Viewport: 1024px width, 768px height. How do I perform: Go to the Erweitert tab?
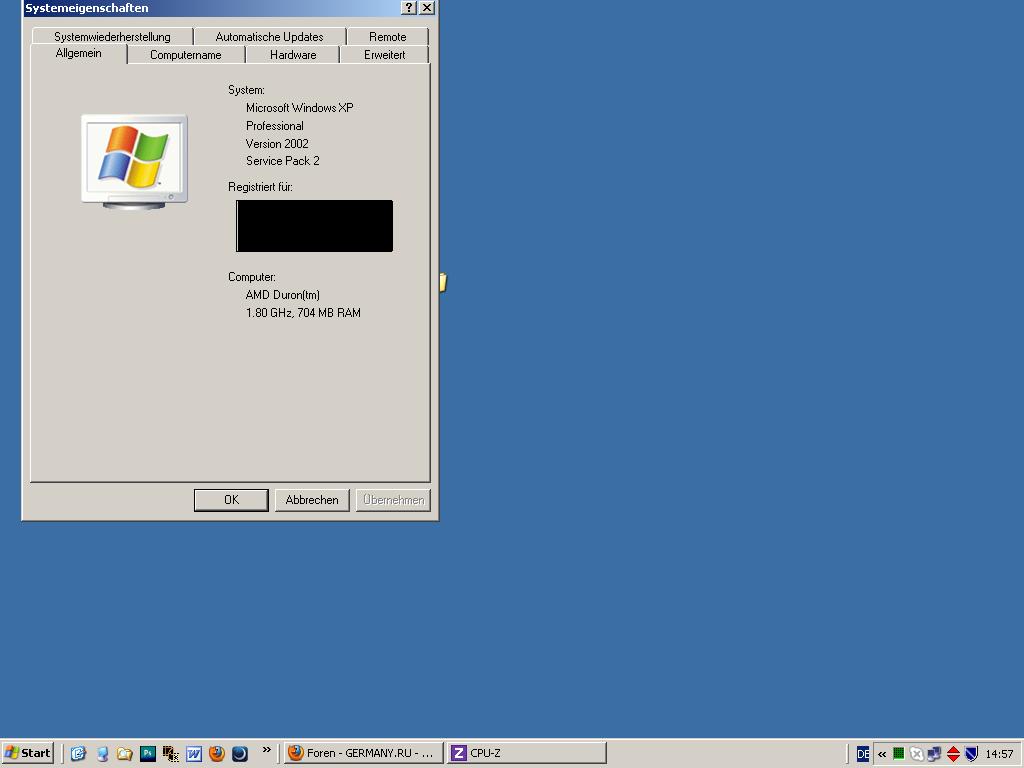coord(385,55)
